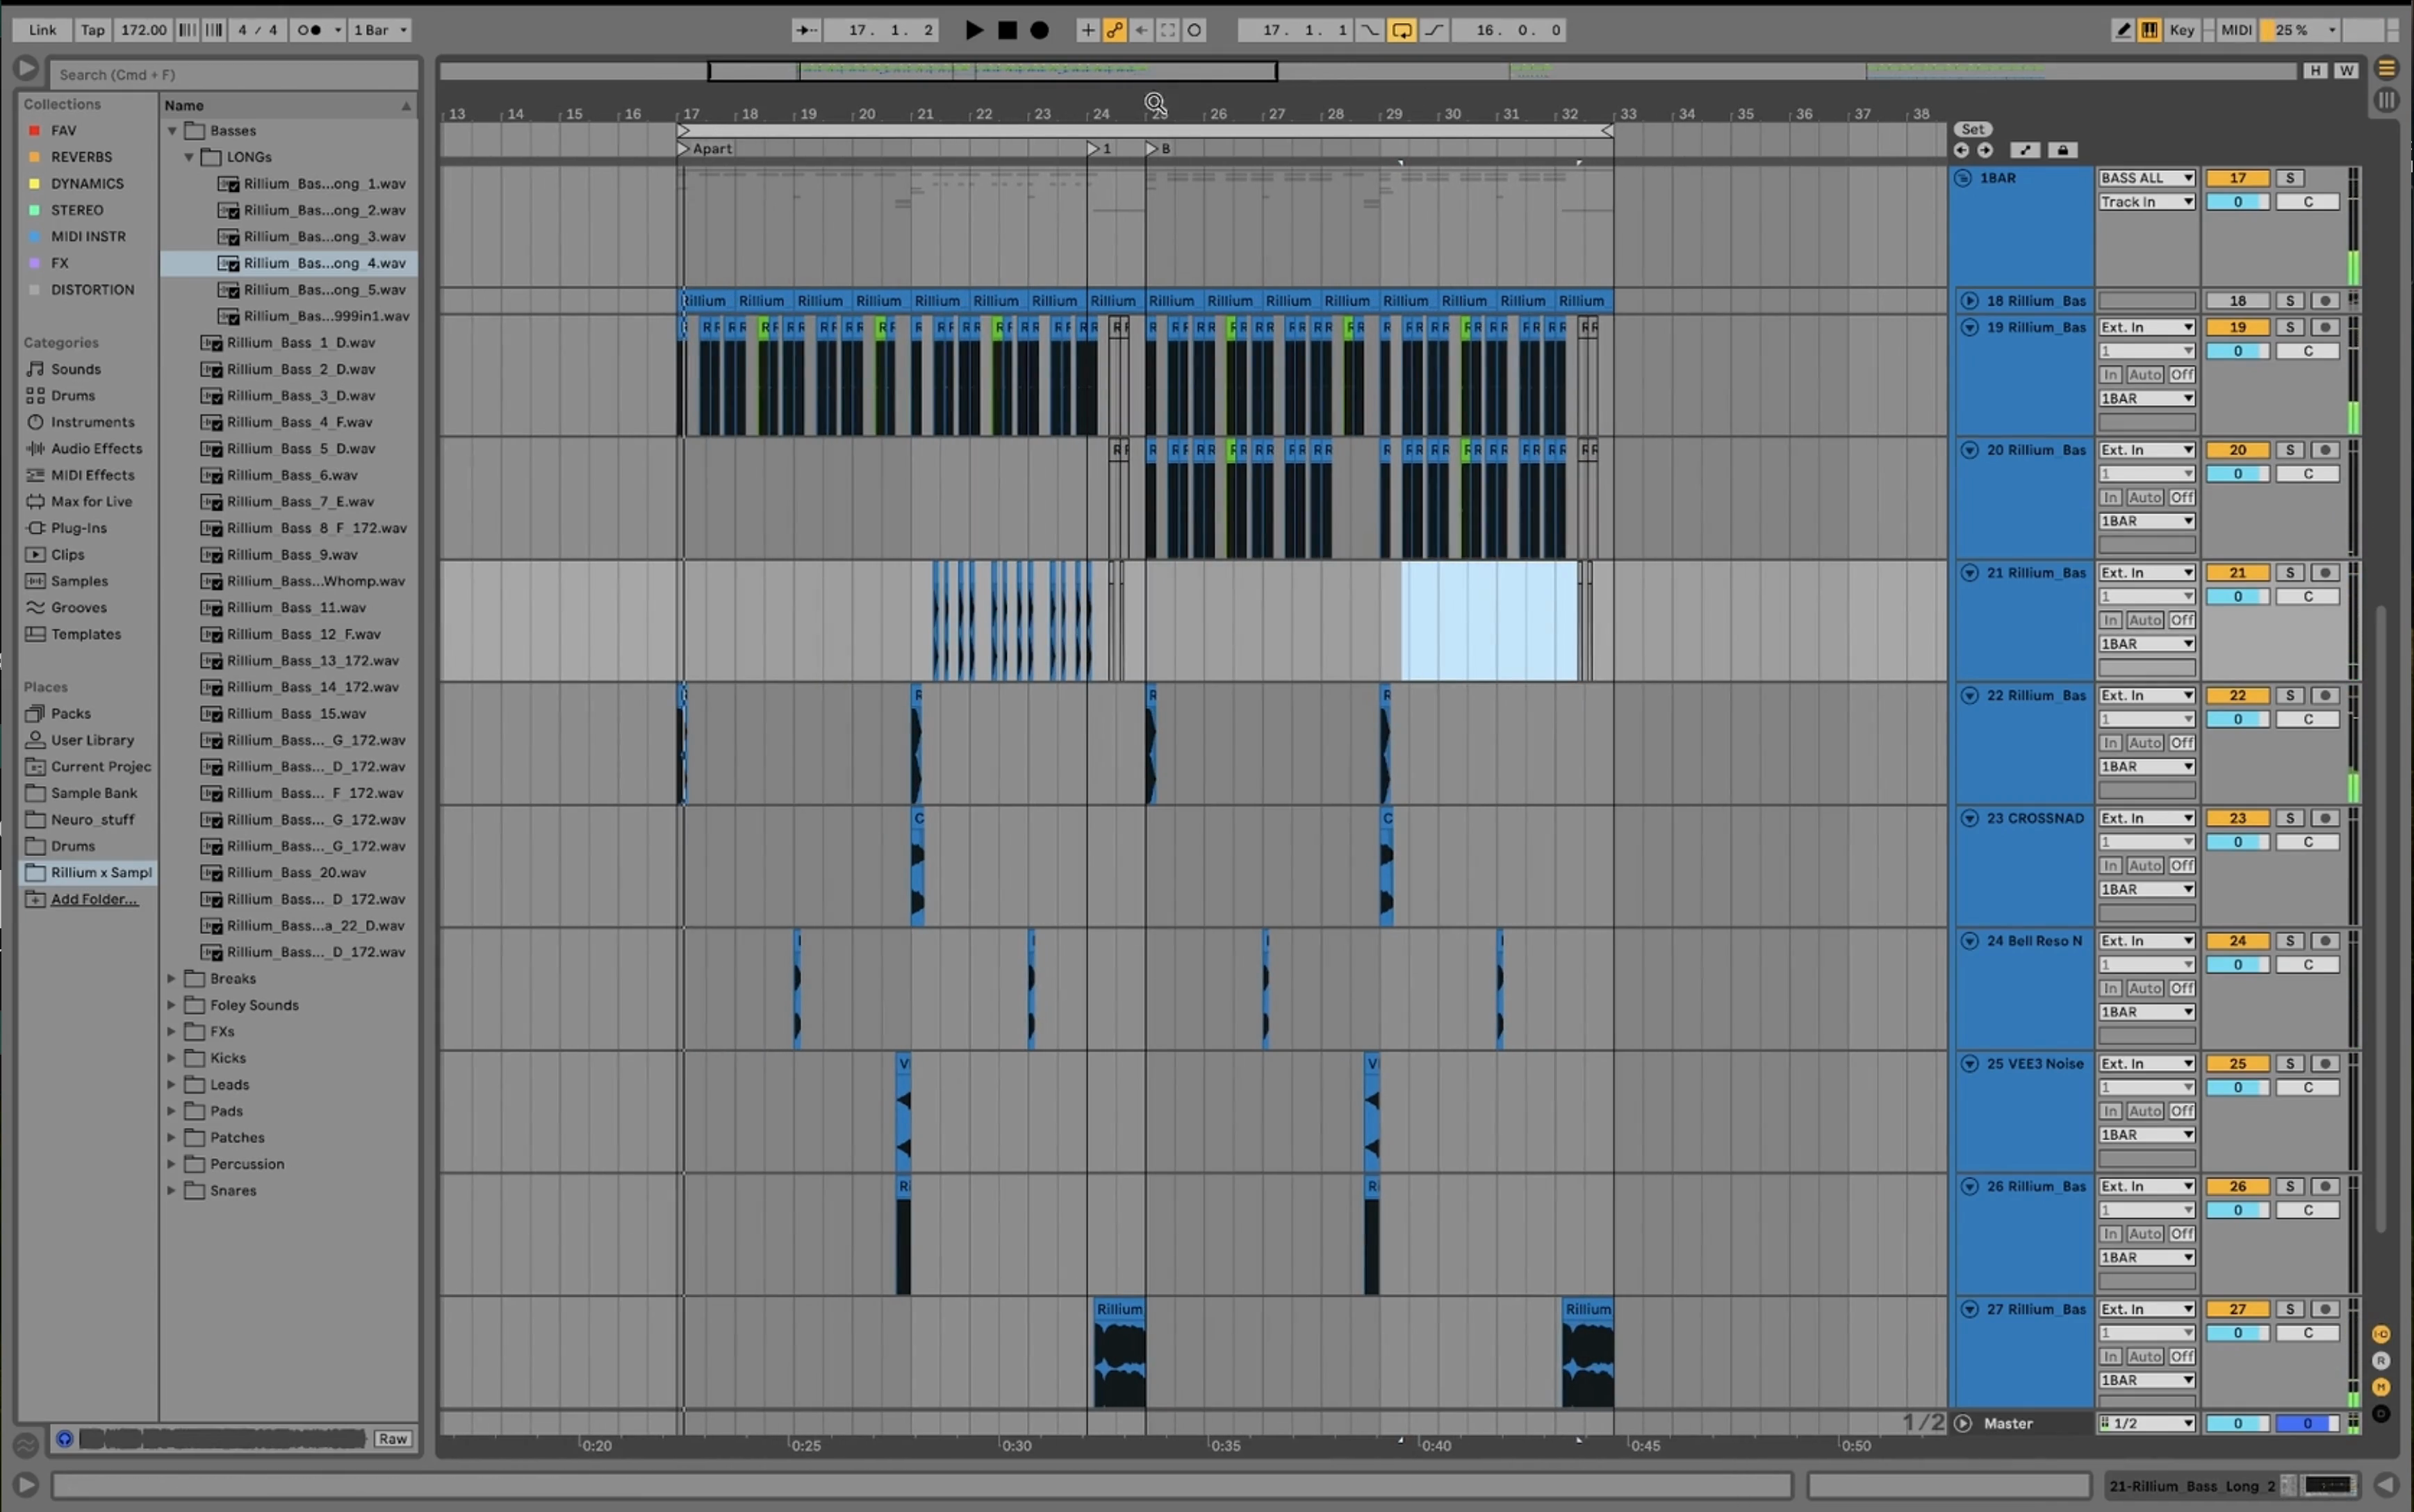2414x1512 pixels.
Task: Toggle track 21 activator button
Action: [2237, 573]
